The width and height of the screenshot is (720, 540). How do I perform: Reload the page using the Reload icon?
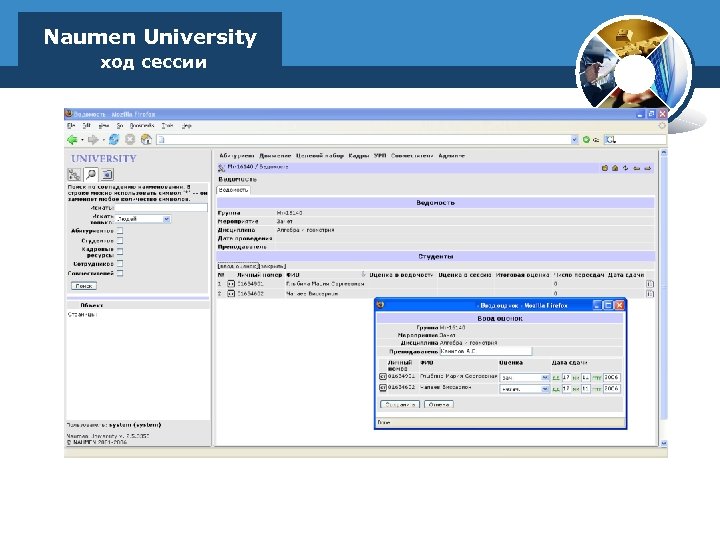pyautogui.click(x=114, y=139)
